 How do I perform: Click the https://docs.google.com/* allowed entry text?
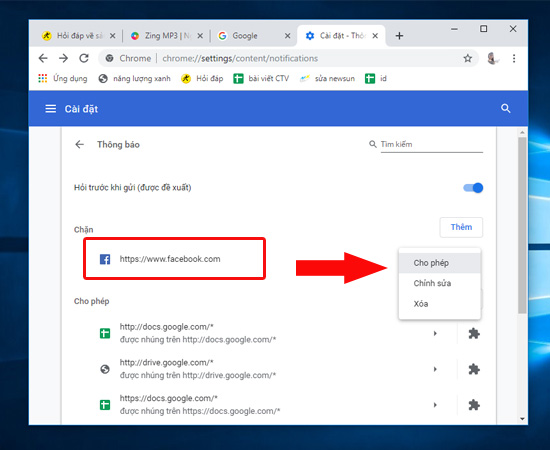[169, 398]
